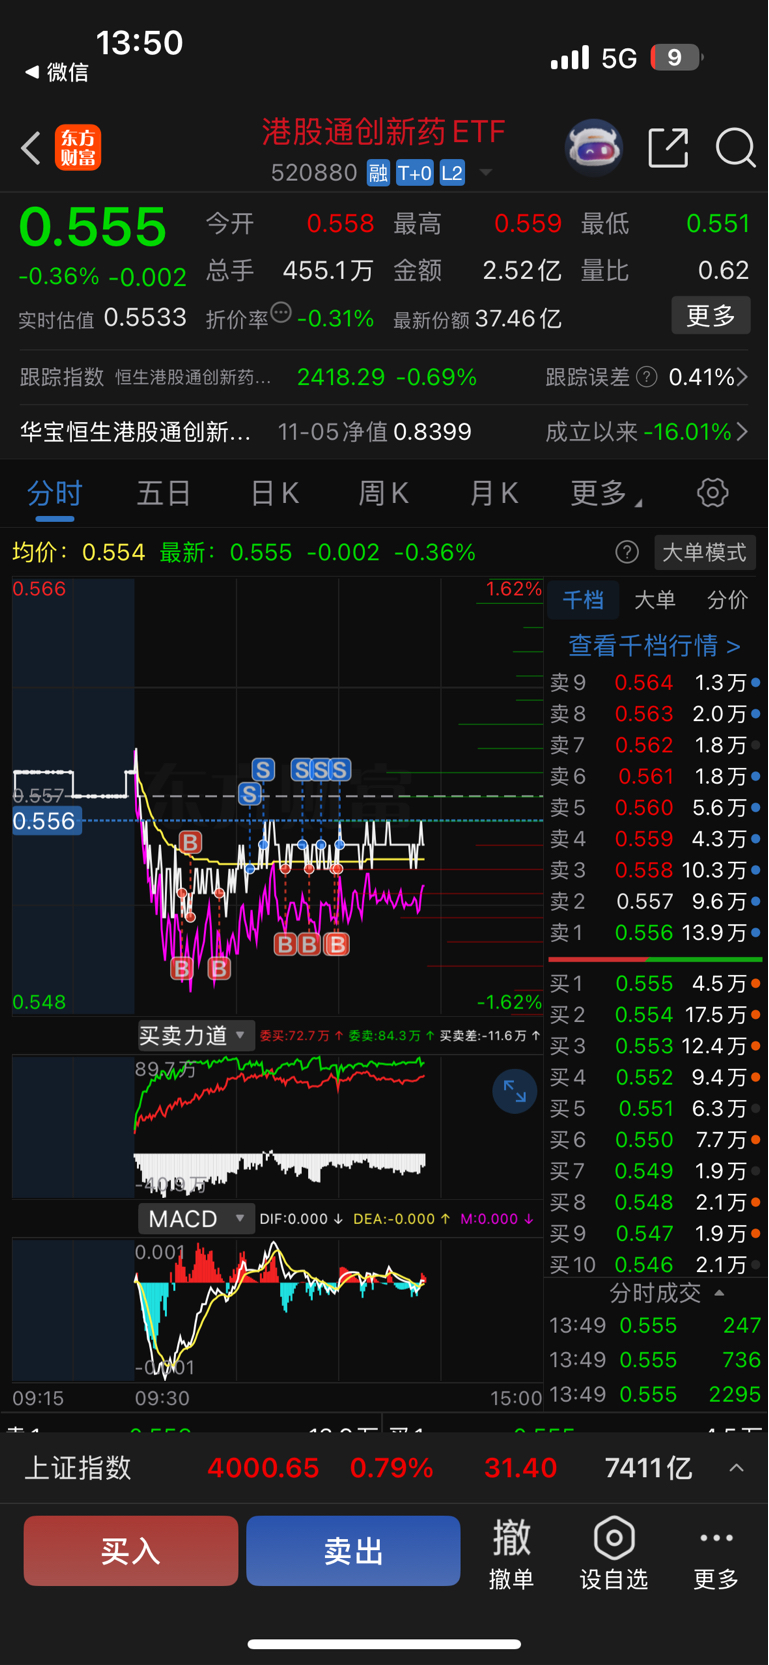Screen dimensions: 769x1665
Task: Select the 大单 tab
Action: 655,600
